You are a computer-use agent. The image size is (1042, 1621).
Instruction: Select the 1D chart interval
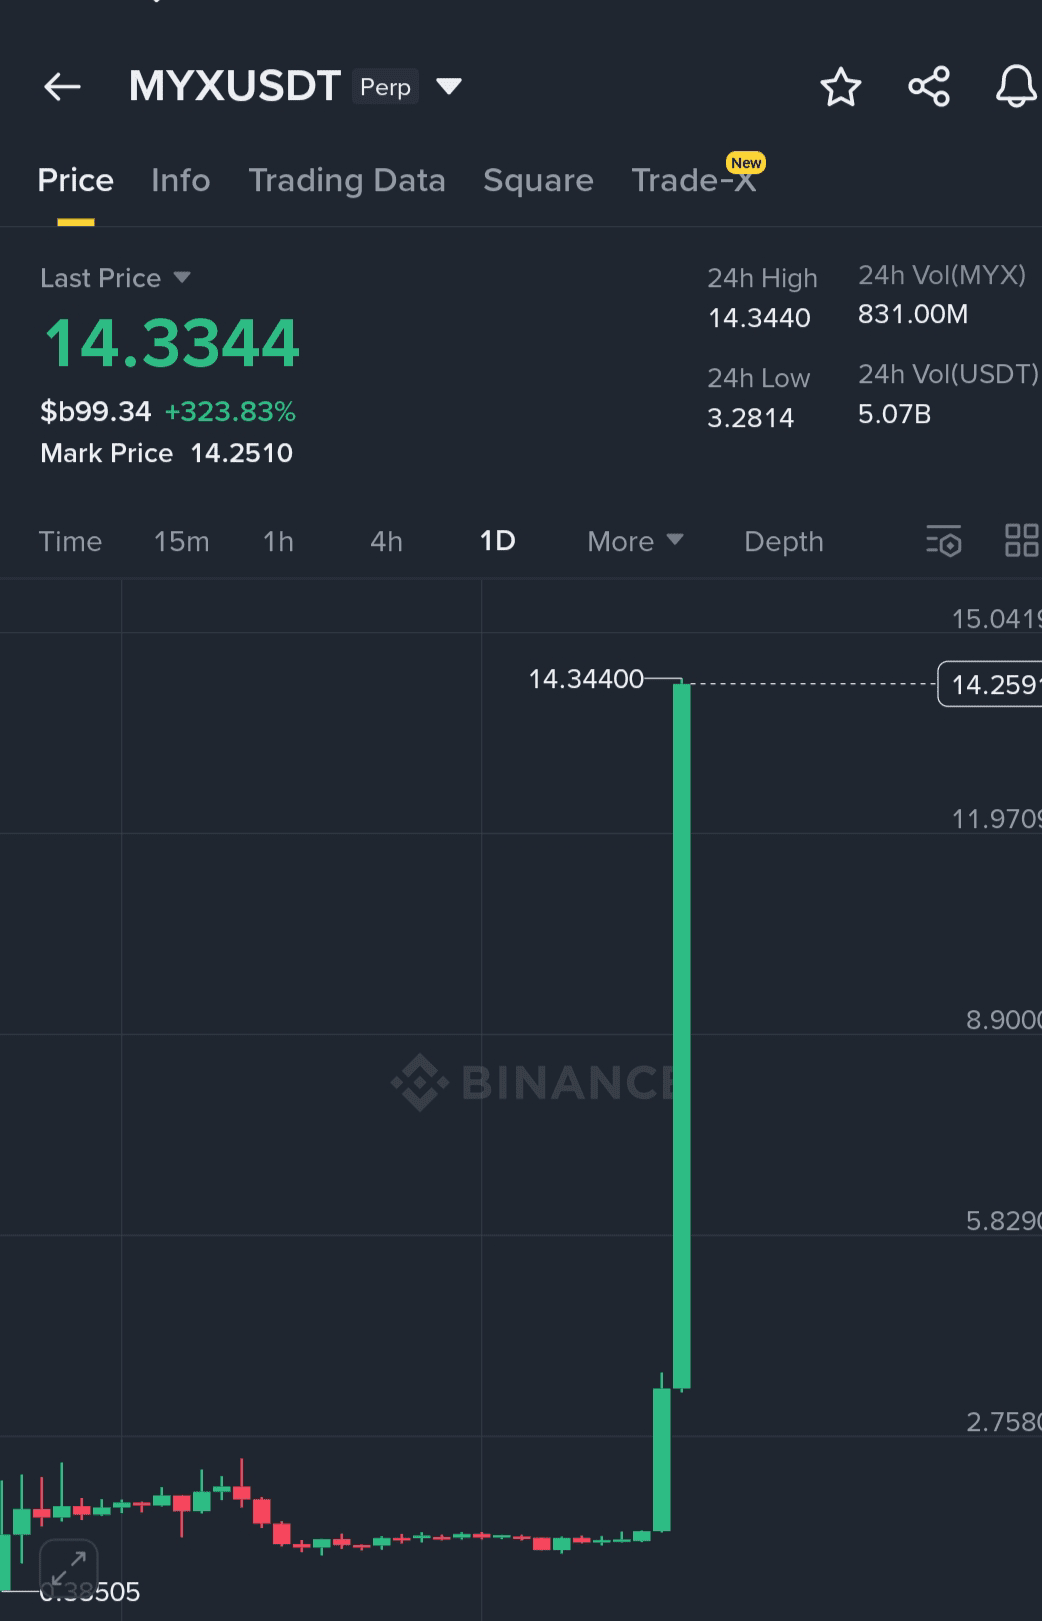[x=497, y=541]
